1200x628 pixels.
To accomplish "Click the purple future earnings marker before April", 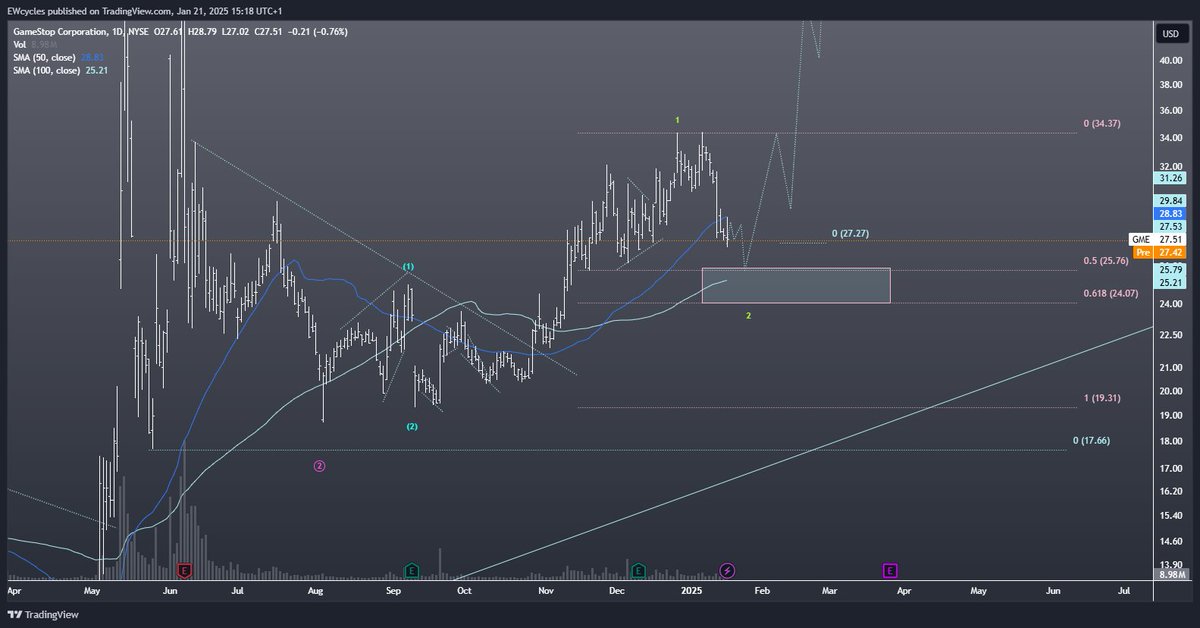I will pos(890,570).
